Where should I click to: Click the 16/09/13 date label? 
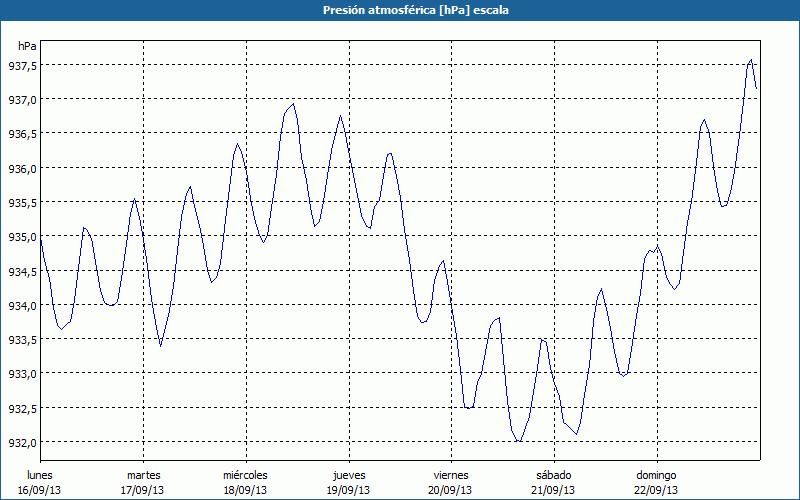40,490
